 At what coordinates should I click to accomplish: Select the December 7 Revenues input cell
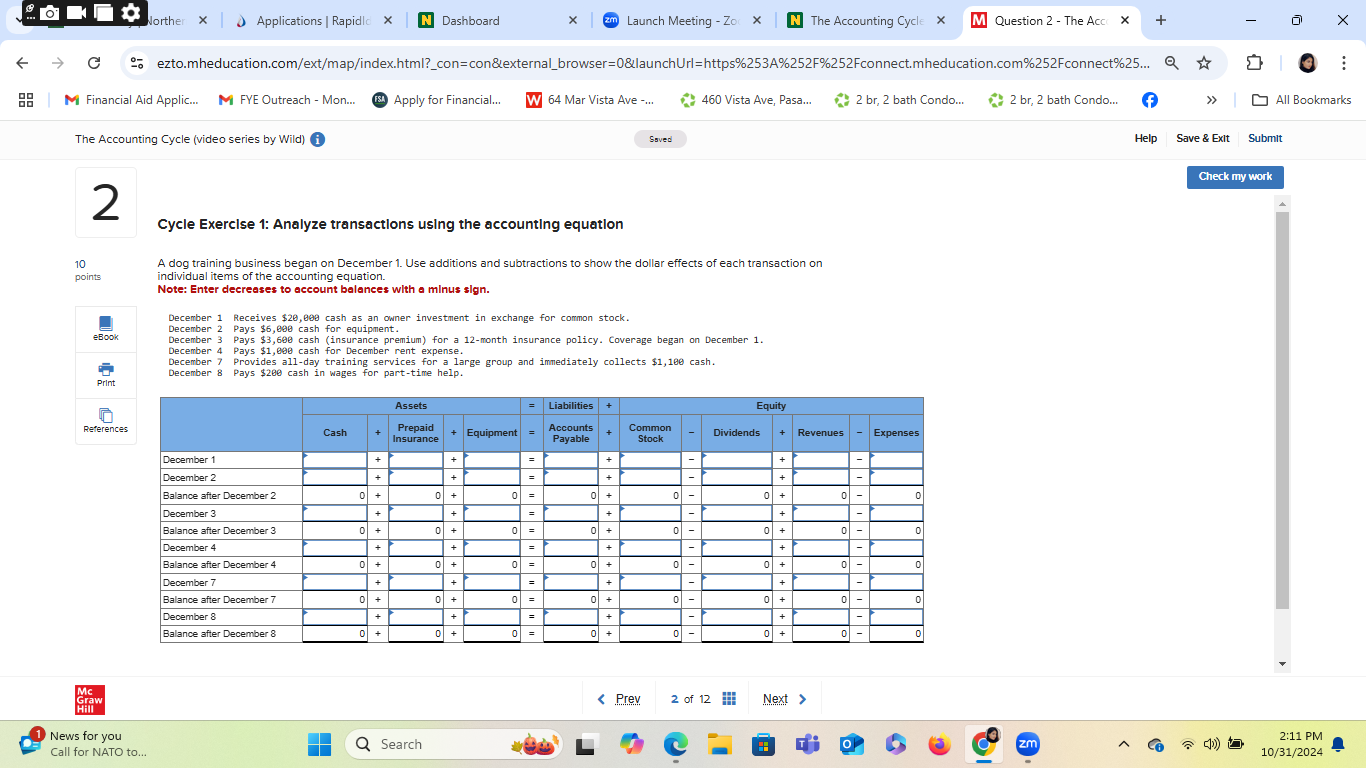821,583
